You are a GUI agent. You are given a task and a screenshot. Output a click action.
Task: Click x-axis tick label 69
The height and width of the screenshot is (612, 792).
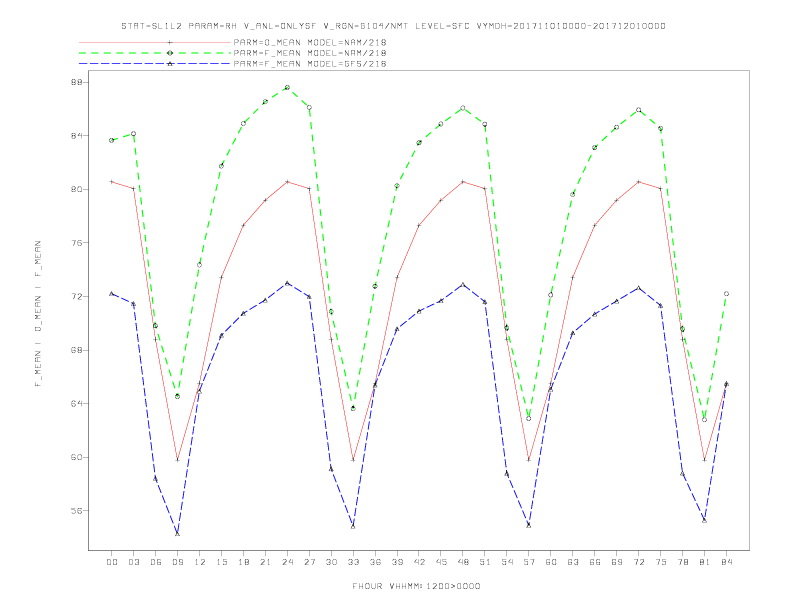tap(617, 562)
